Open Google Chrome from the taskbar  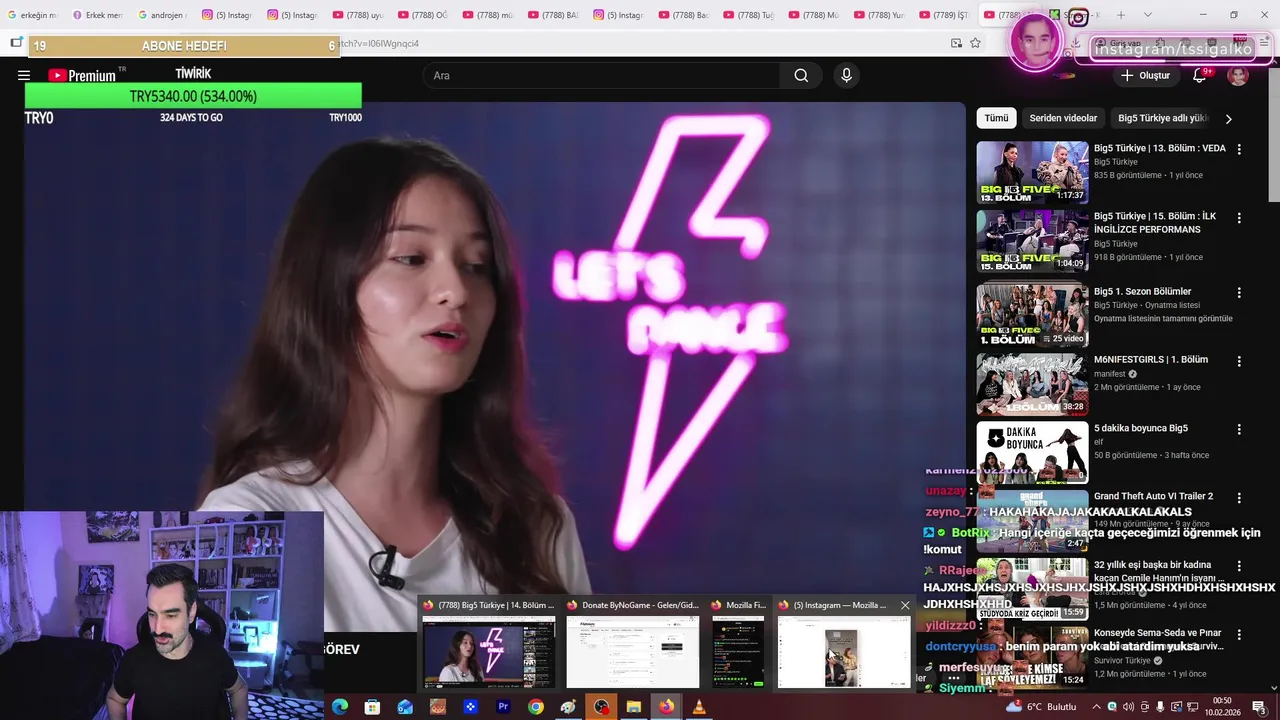536,707
